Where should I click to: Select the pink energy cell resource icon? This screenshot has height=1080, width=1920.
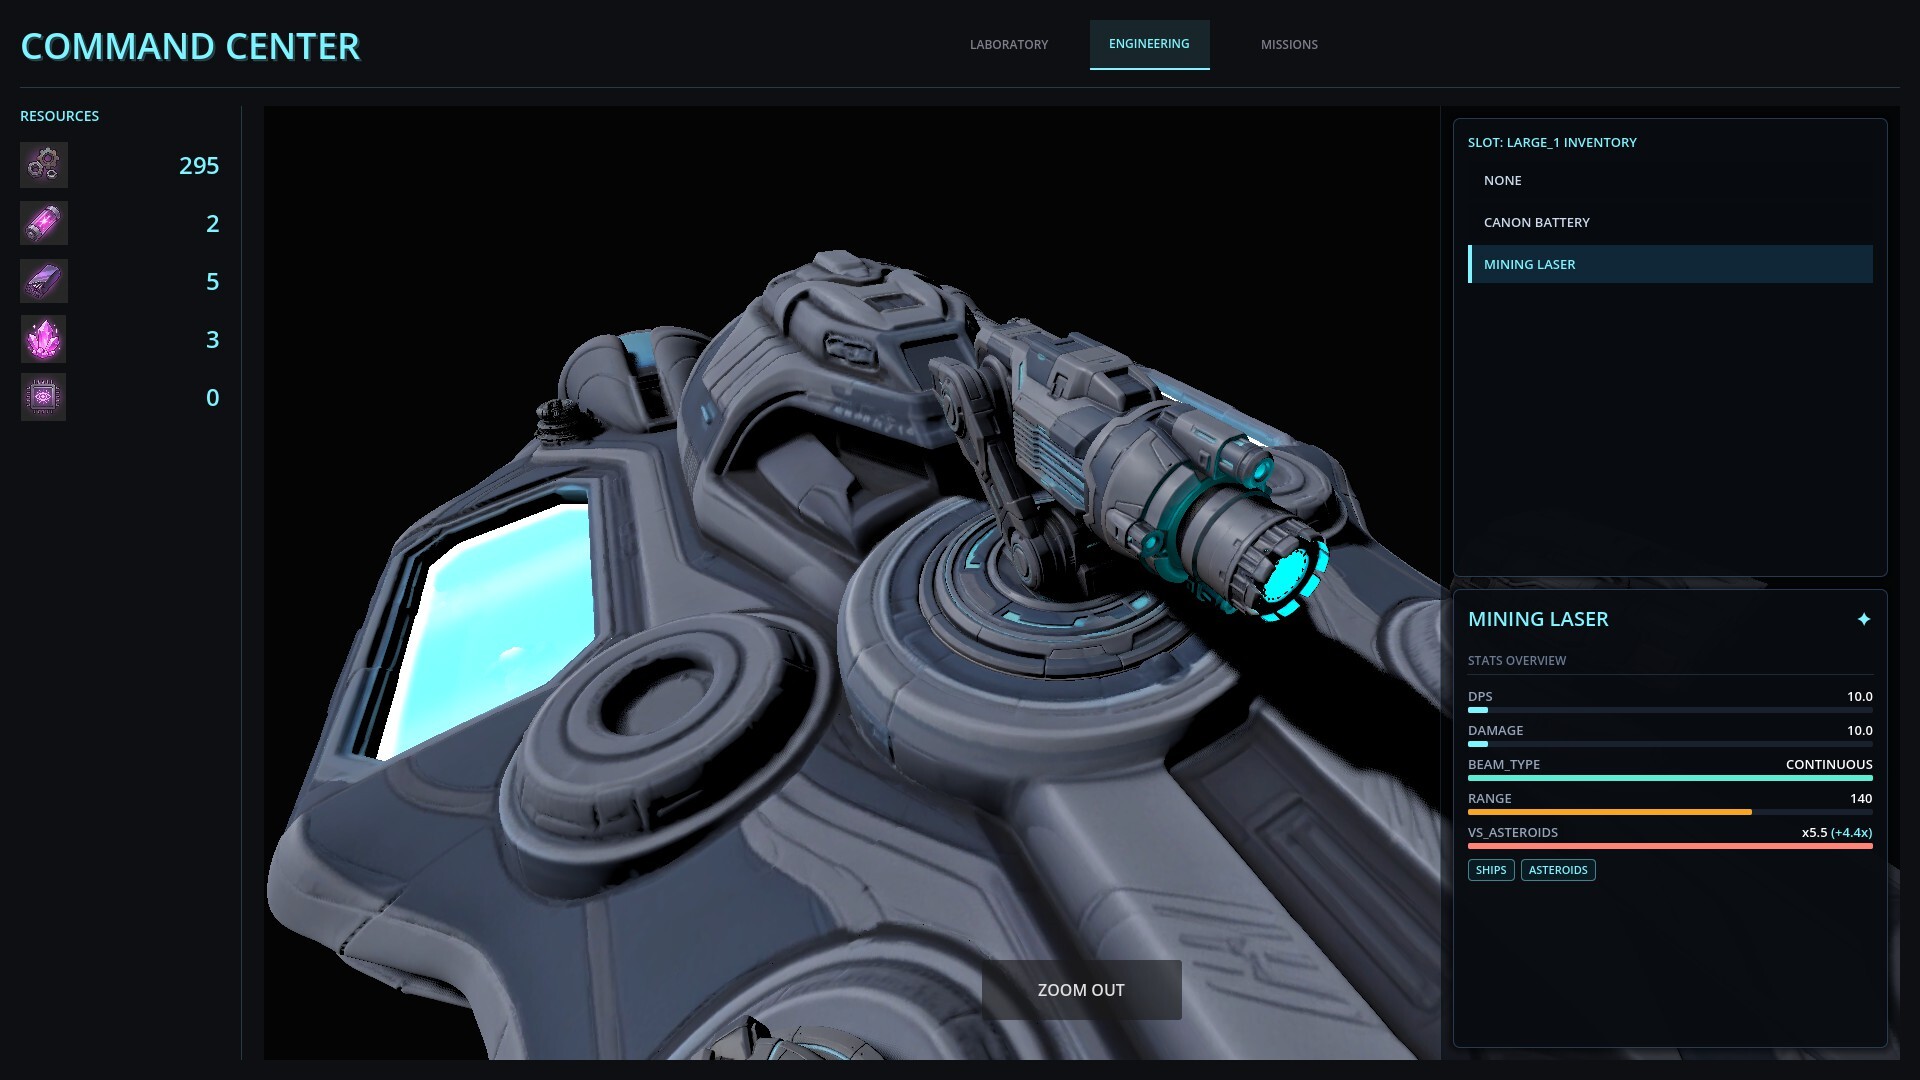44,223
